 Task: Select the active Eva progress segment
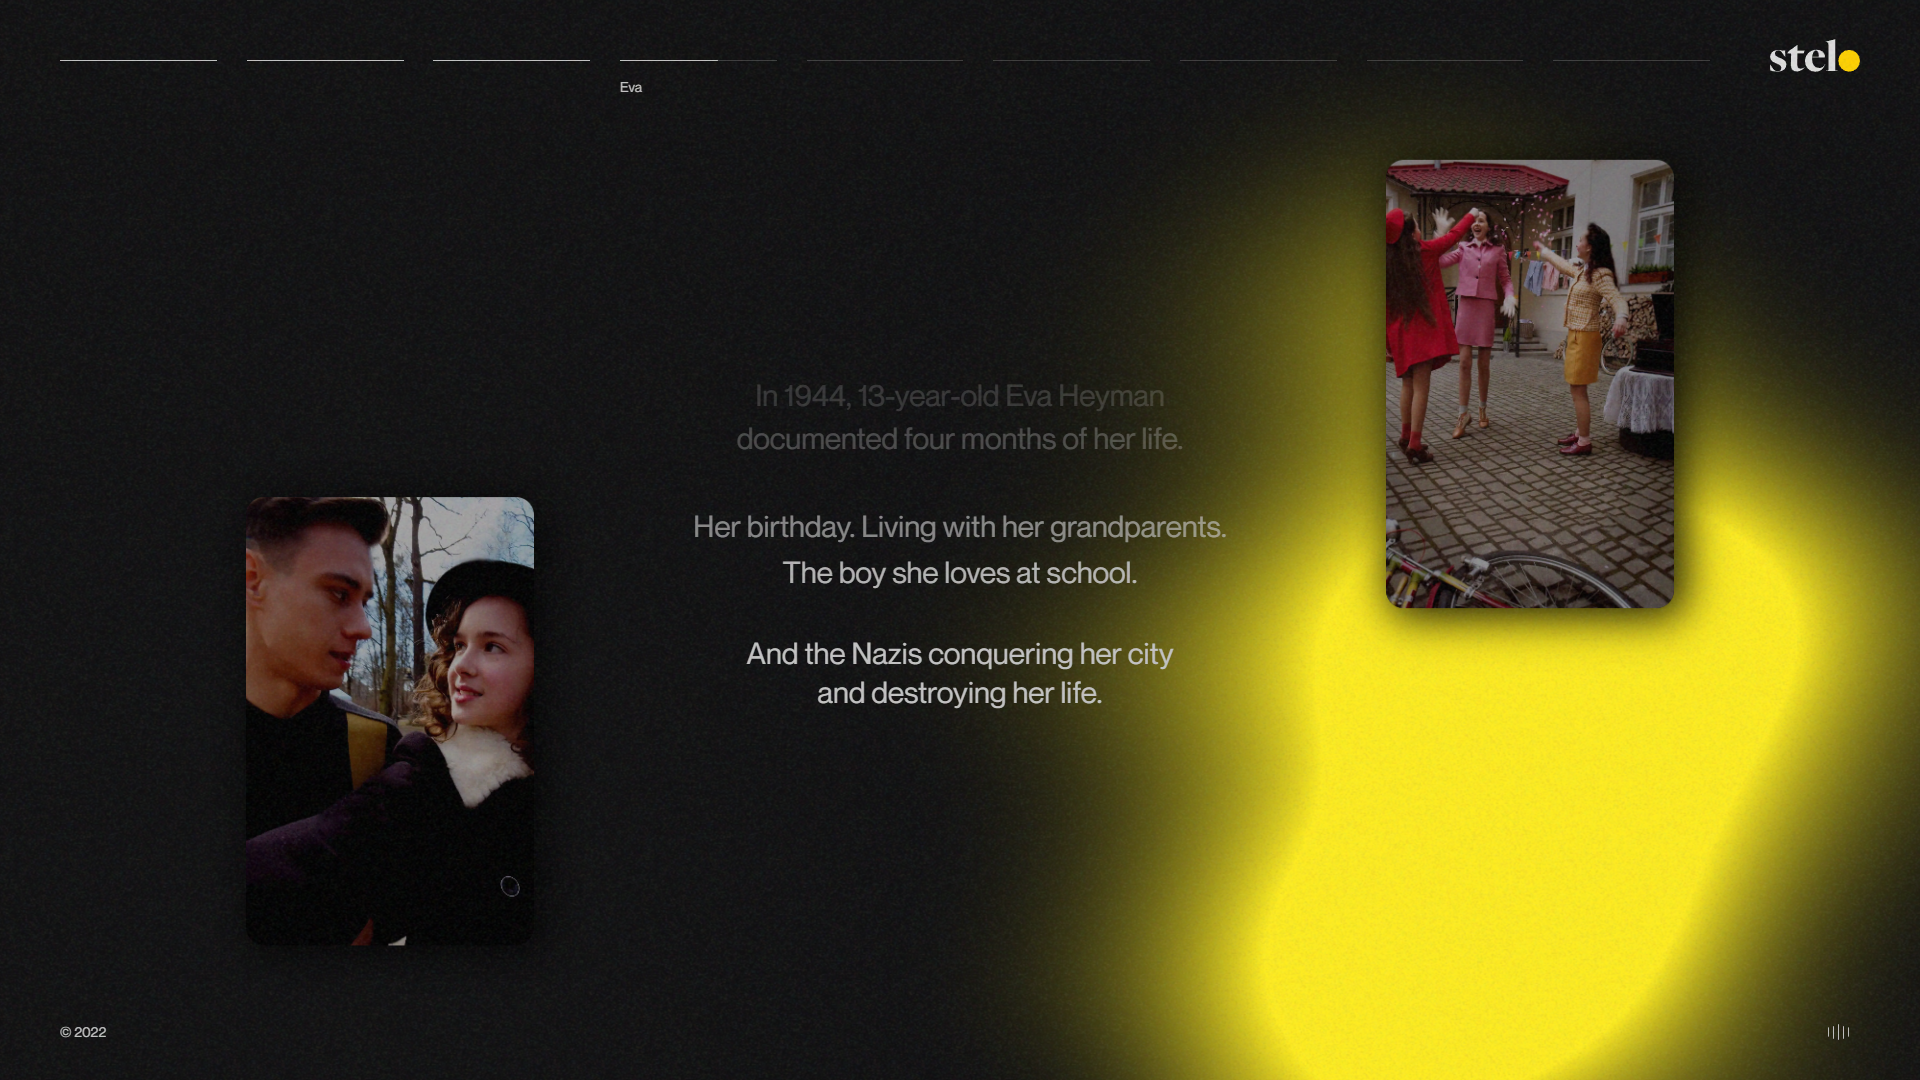tap(698, 60)
